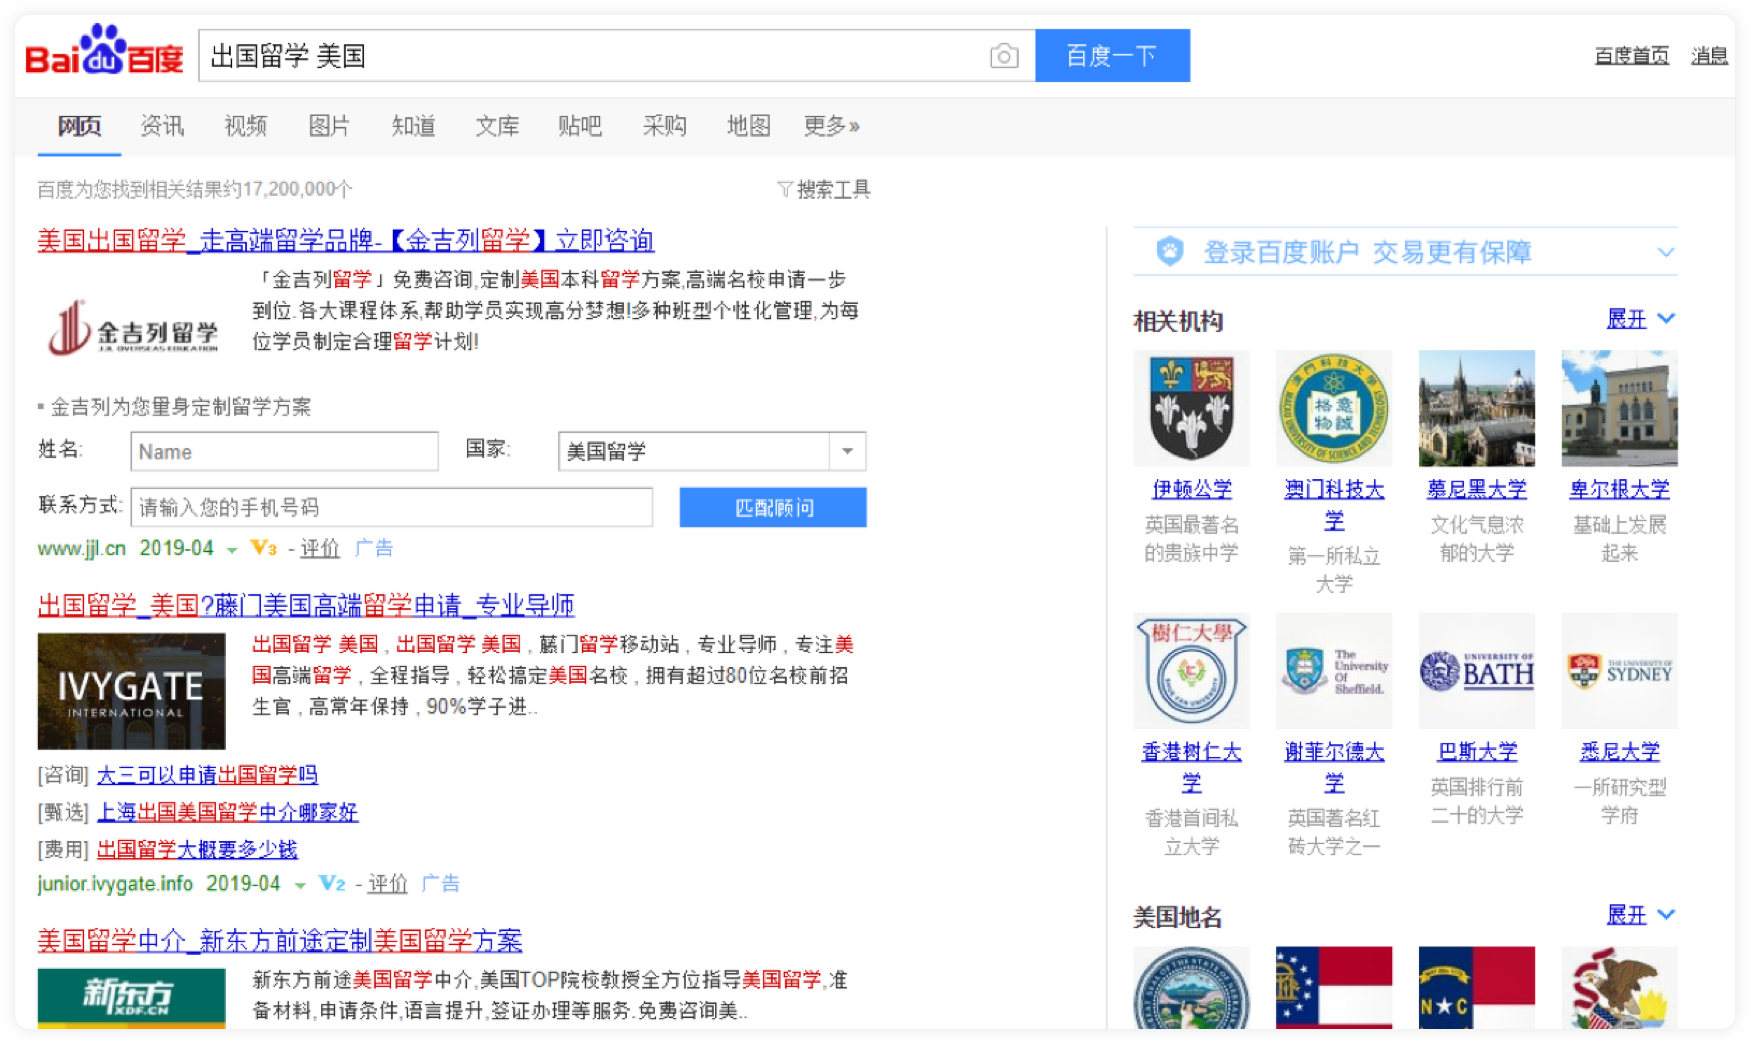The width and height of the screenshot is (1751, 1044).
Task: Switch to the 图片 tab
Action: (x=329, y=126)
